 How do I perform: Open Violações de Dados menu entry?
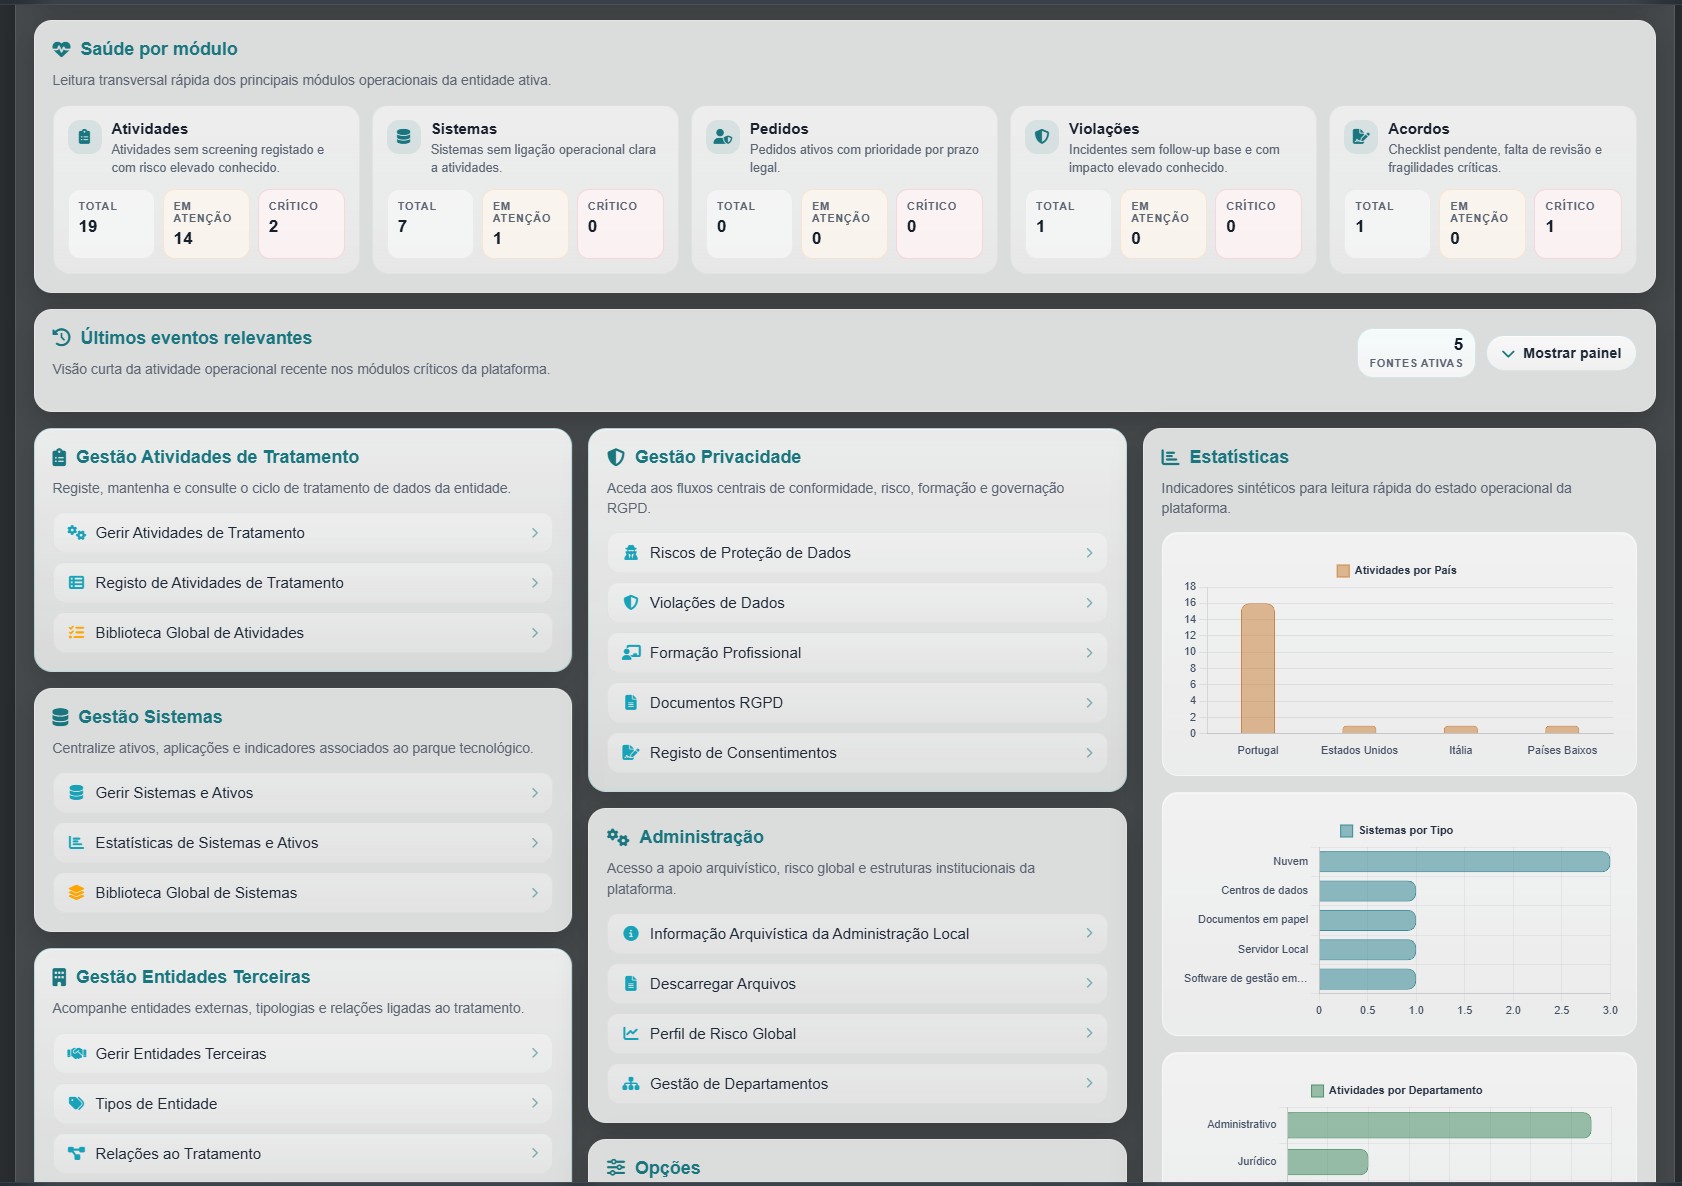click(x=857, y=603)
